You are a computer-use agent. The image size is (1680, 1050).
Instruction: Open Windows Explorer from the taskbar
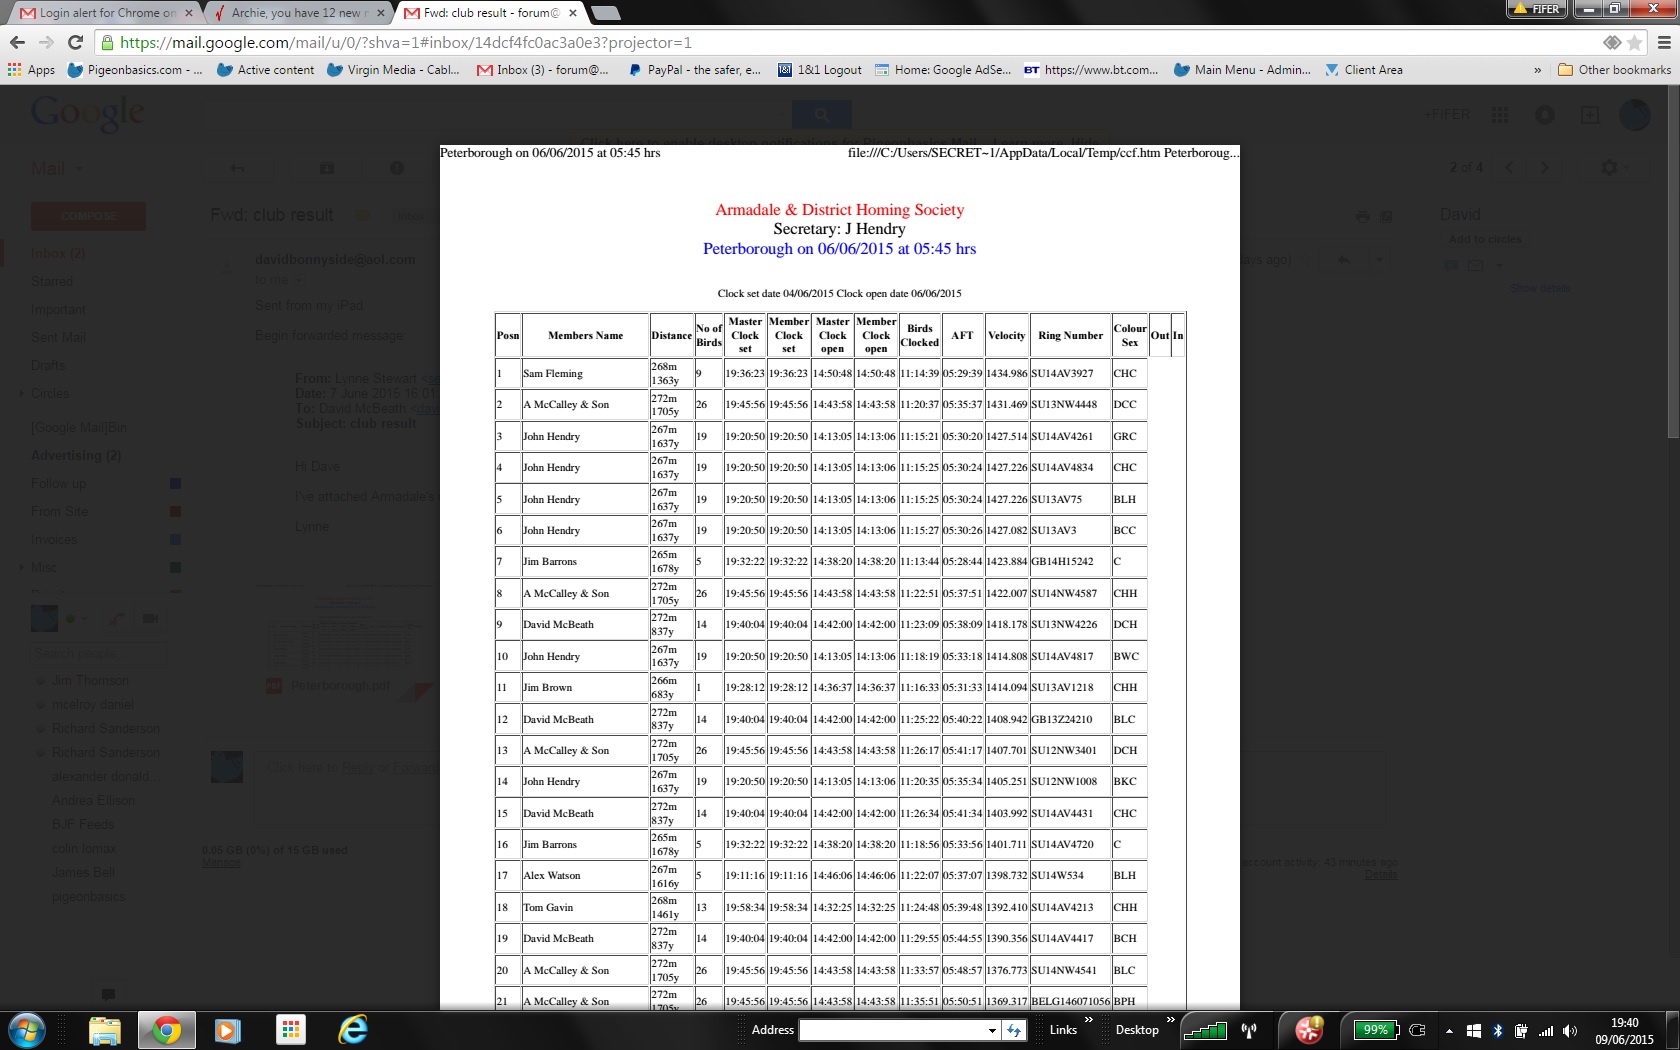tap(105, 1030)
